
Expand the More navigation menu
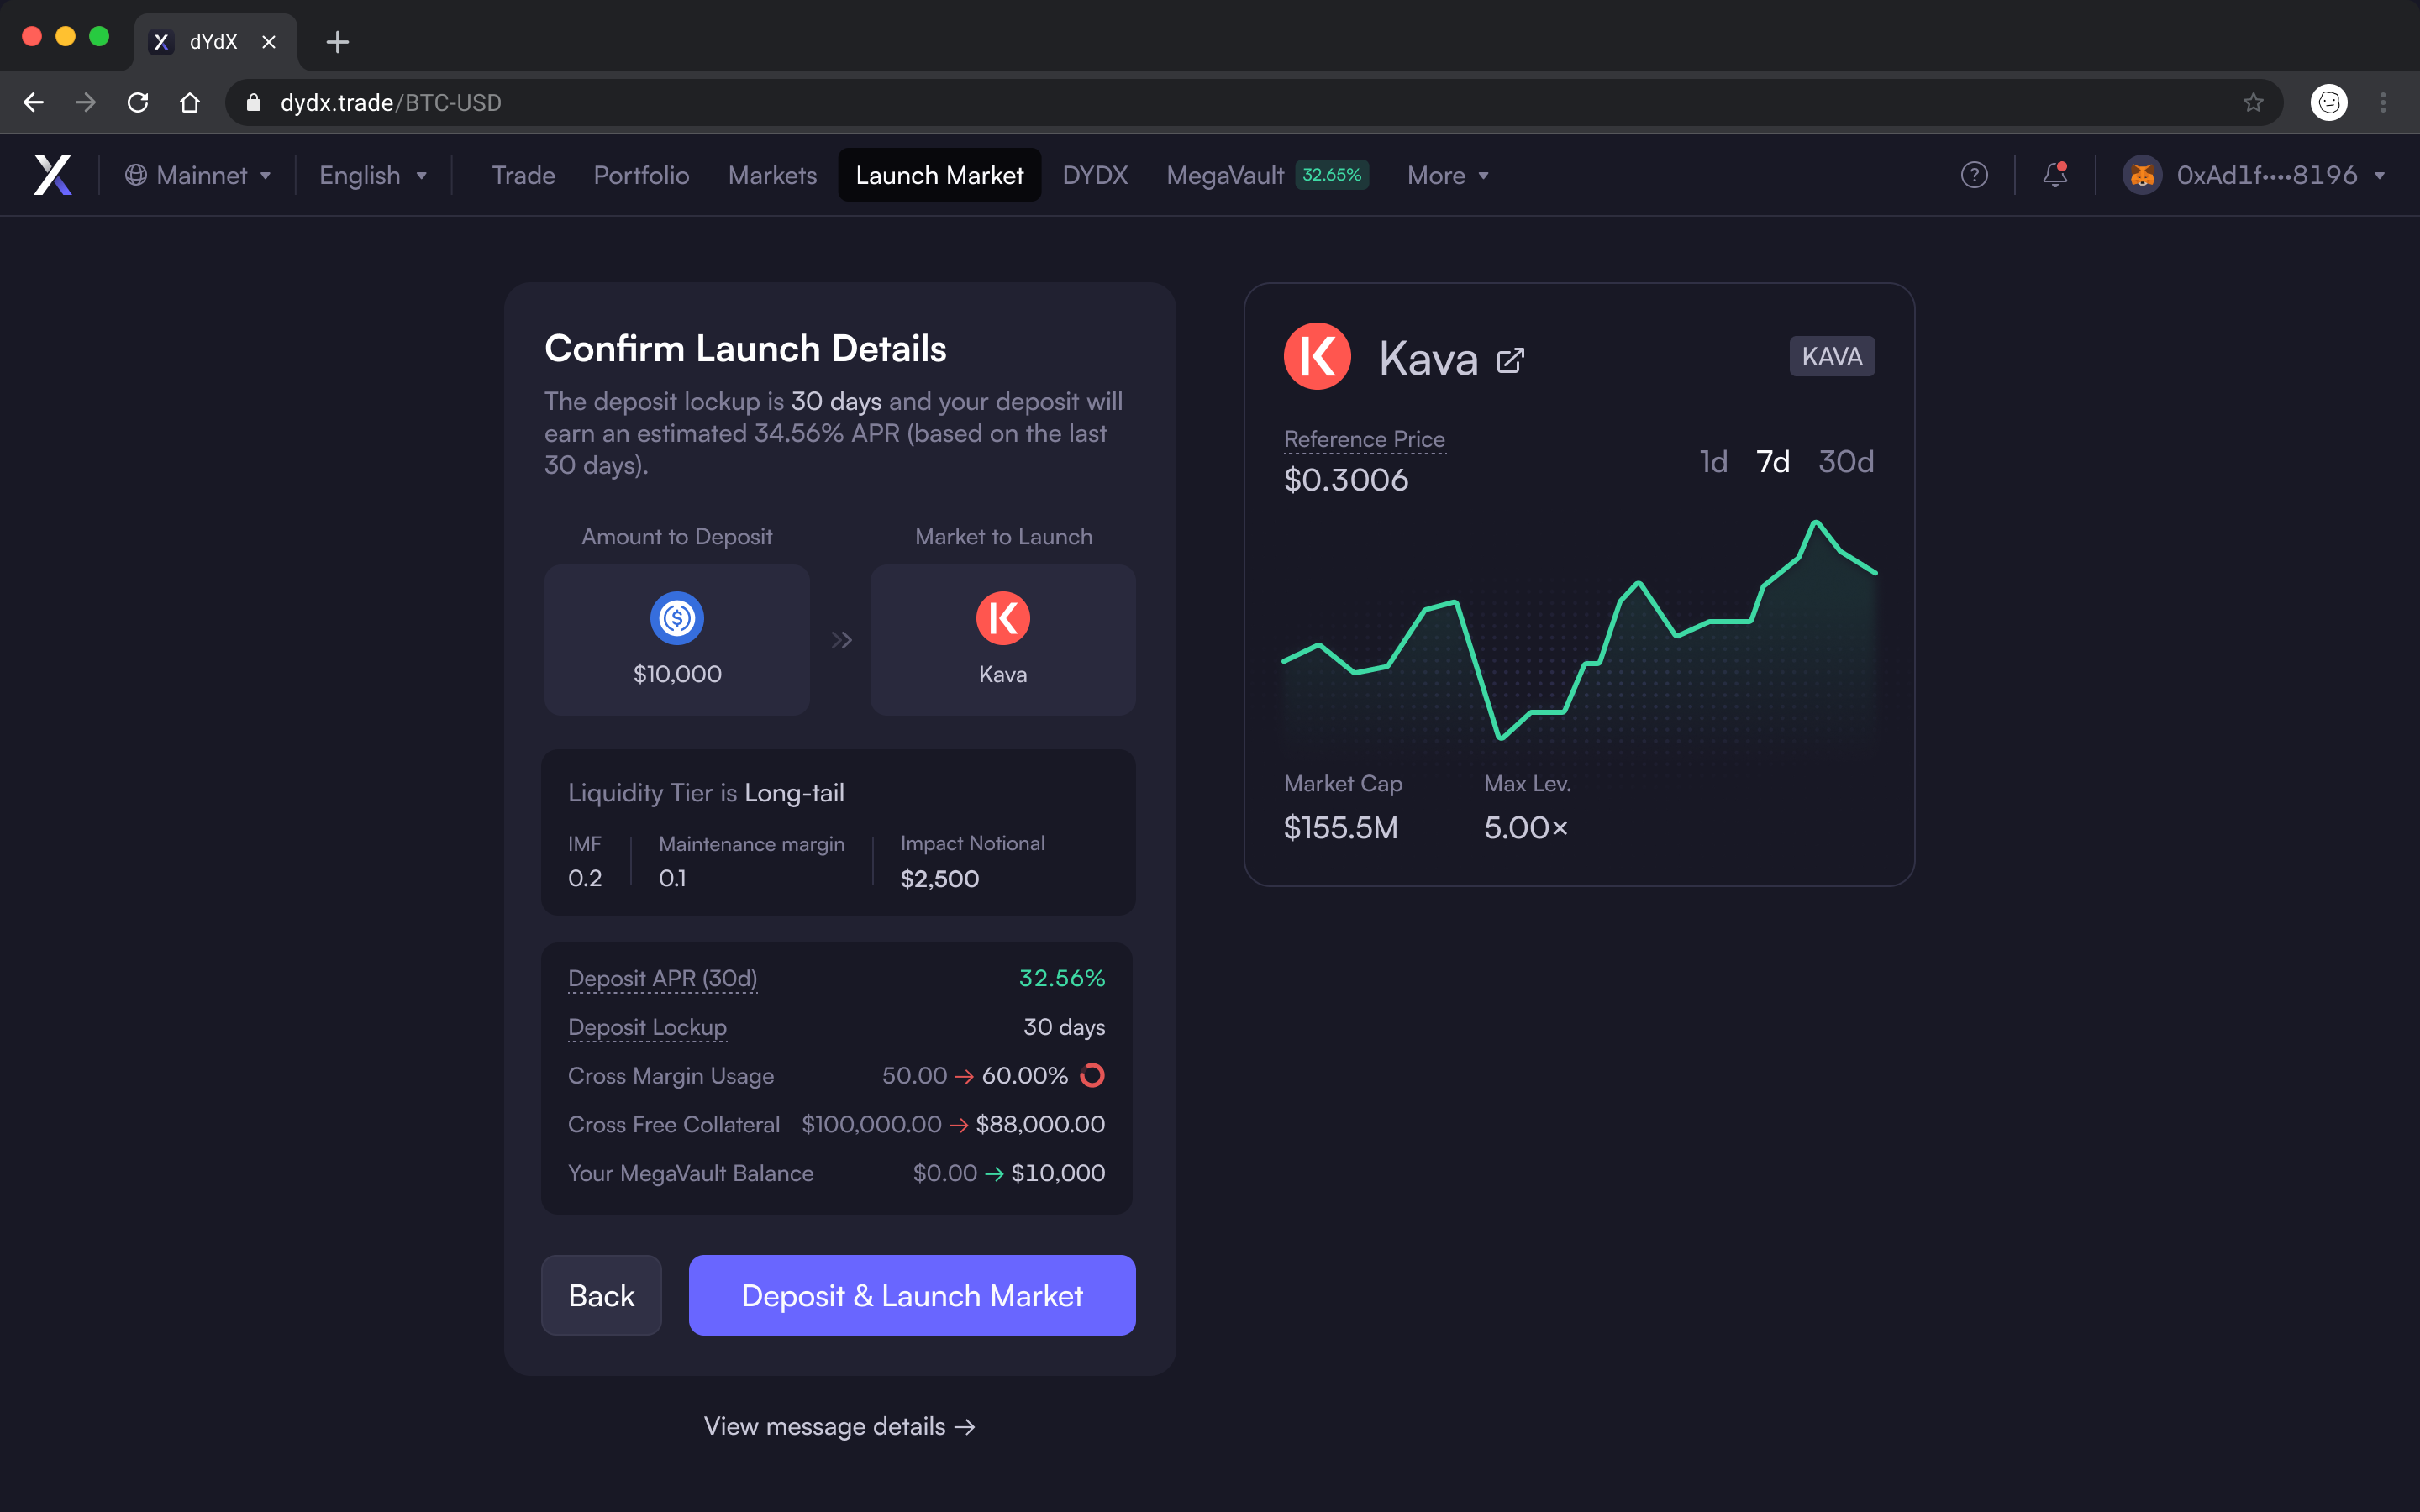click(1447, 175)
